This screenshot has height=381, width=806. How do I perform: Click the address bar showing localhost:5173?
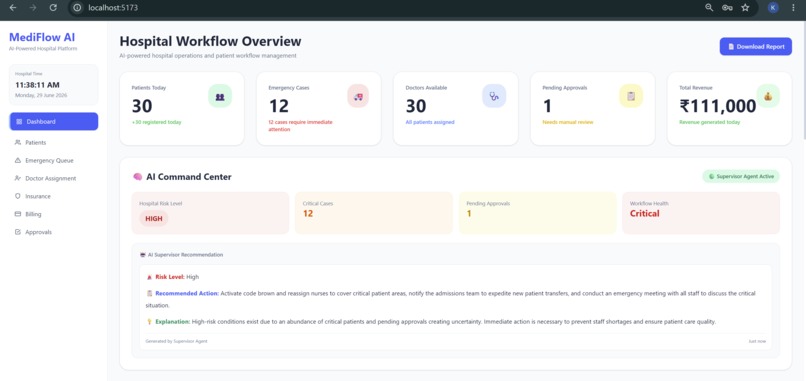pos(113,8)
